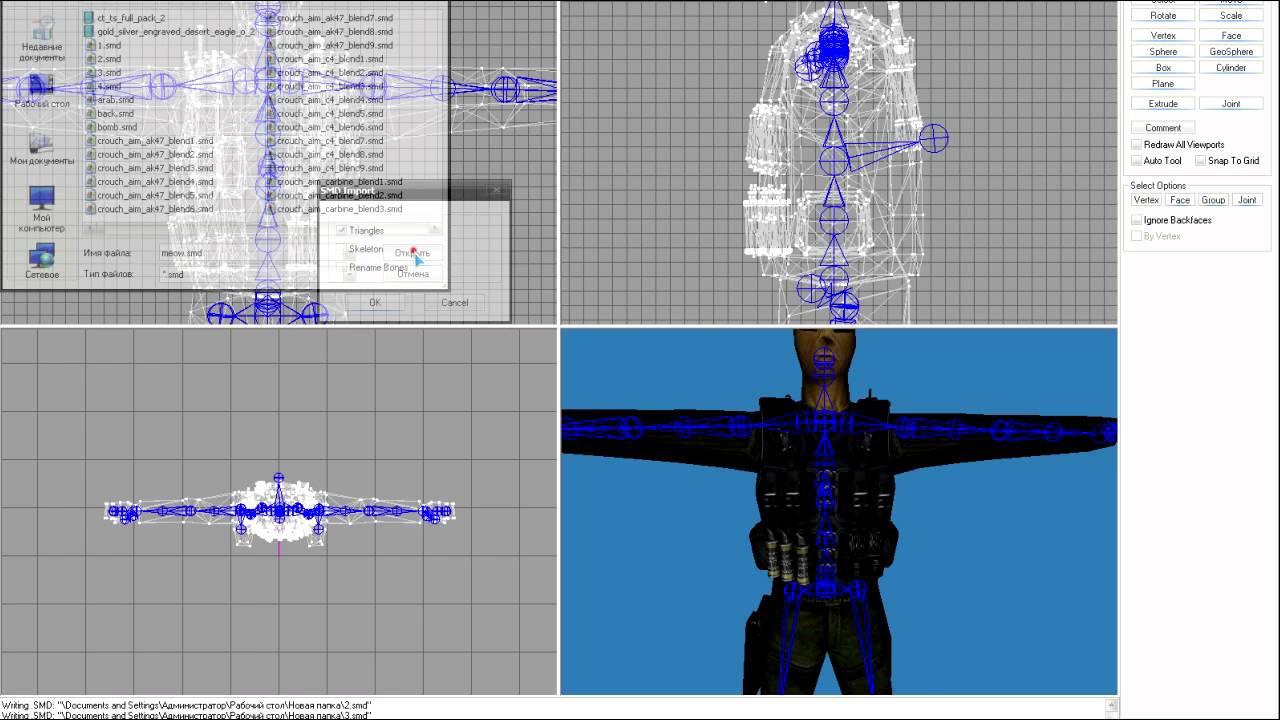Choose the Face tool in the tools panel
The height and width of the screenshot is (720, 1280).
[1231, 36]
